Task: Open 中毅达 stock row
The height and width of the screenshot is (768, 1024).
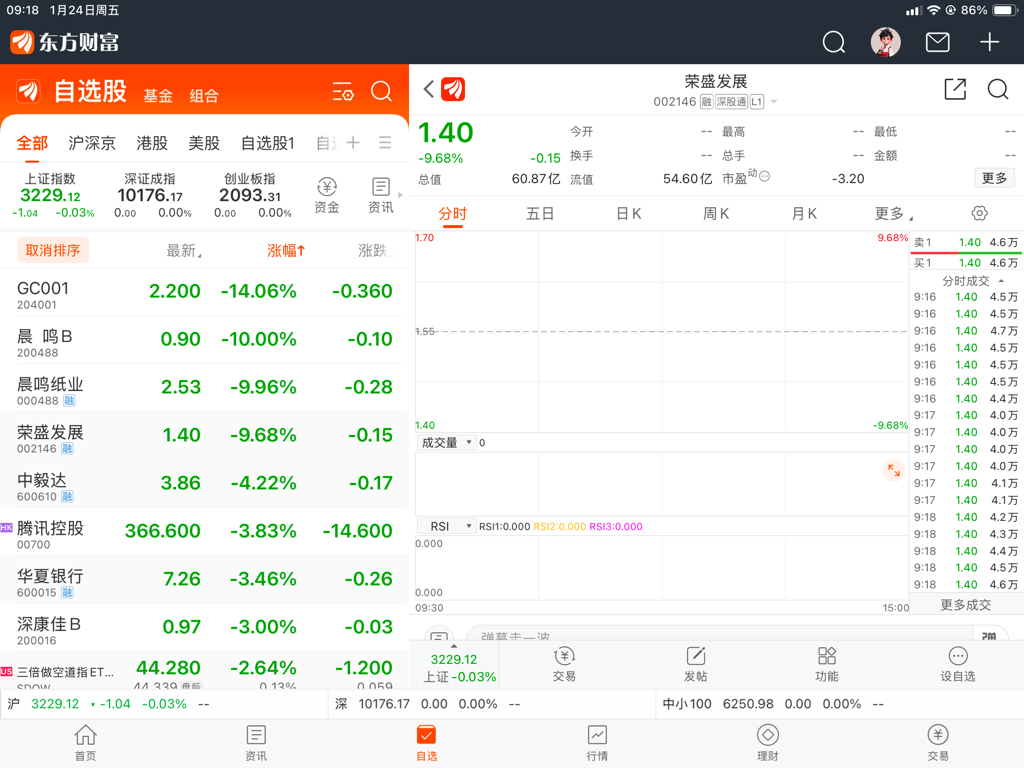Action: (204, 483)
